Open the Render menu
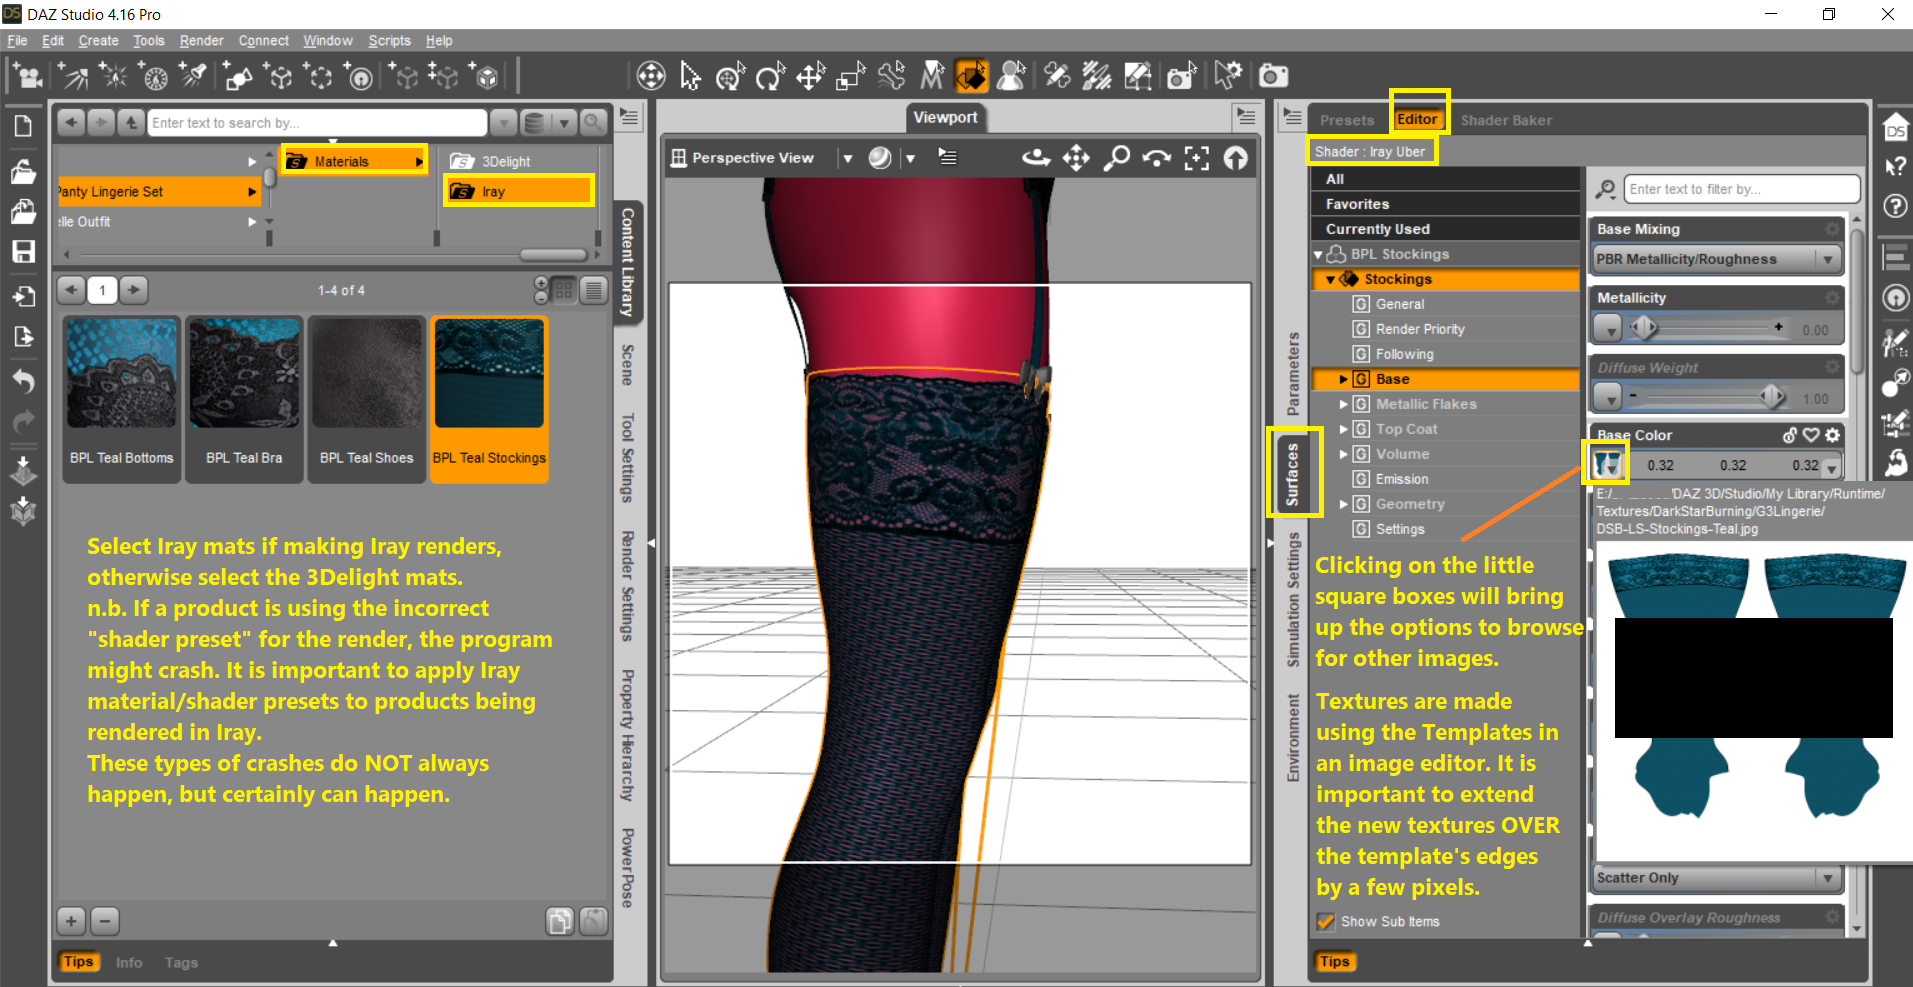This screenshot has height=987, width=1913. tap(201, 41)
